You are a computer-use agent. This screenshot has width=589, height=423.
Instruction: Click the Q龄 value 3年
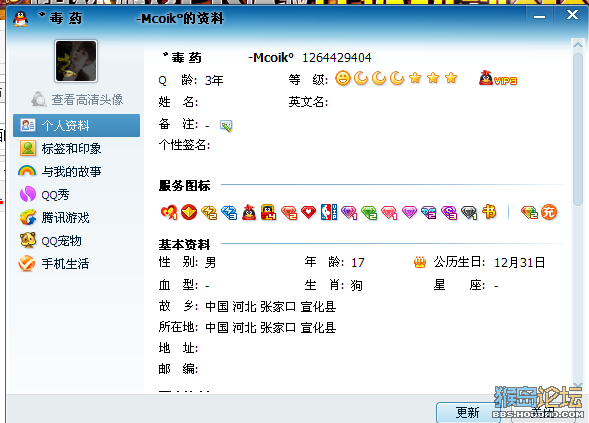(x=214, y=80)
